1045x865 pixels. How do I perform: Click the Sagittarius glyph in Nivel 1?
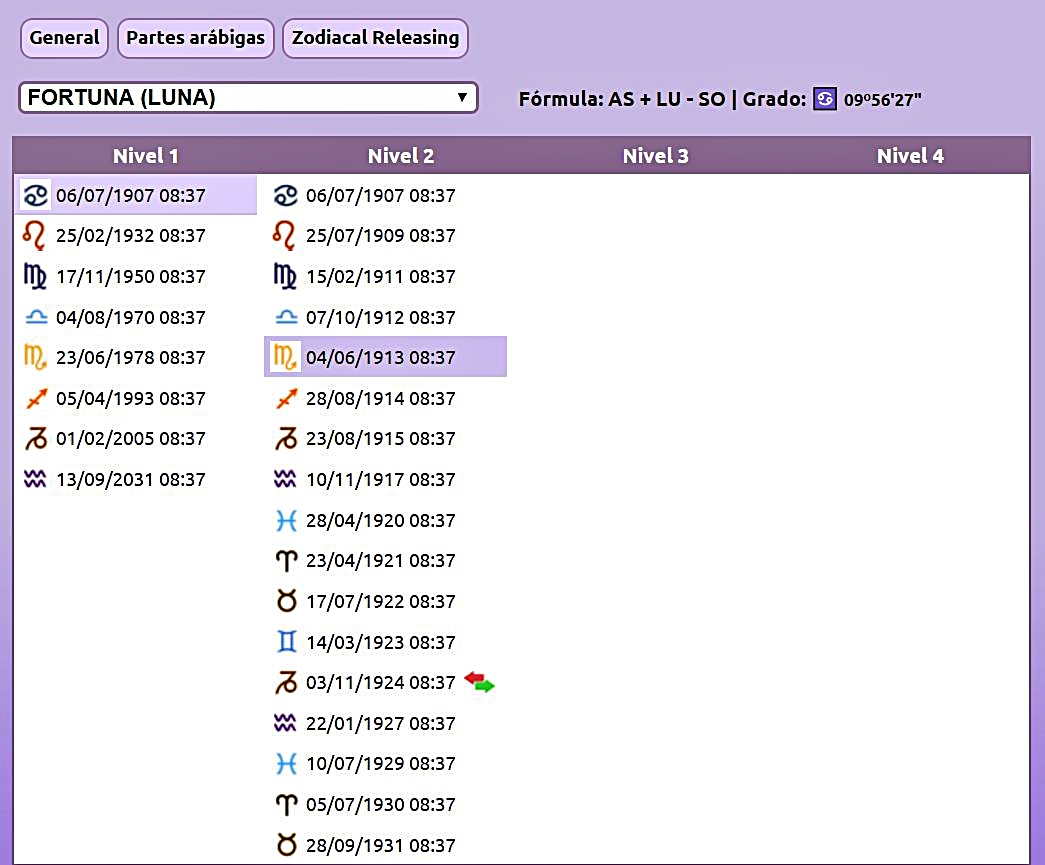[35, 399]
